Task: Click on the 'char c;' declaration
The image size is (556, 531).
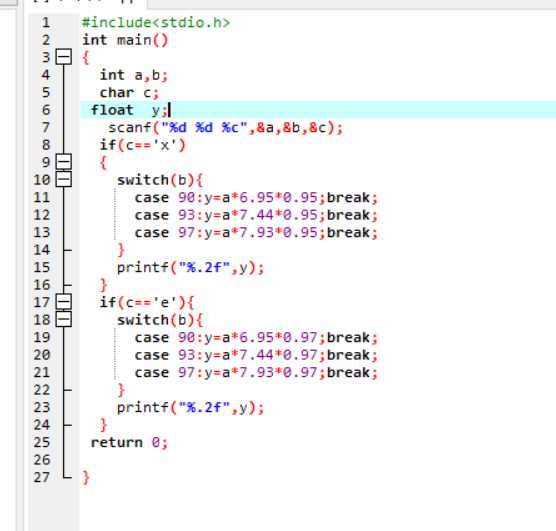Action: [x=129, y=93]
